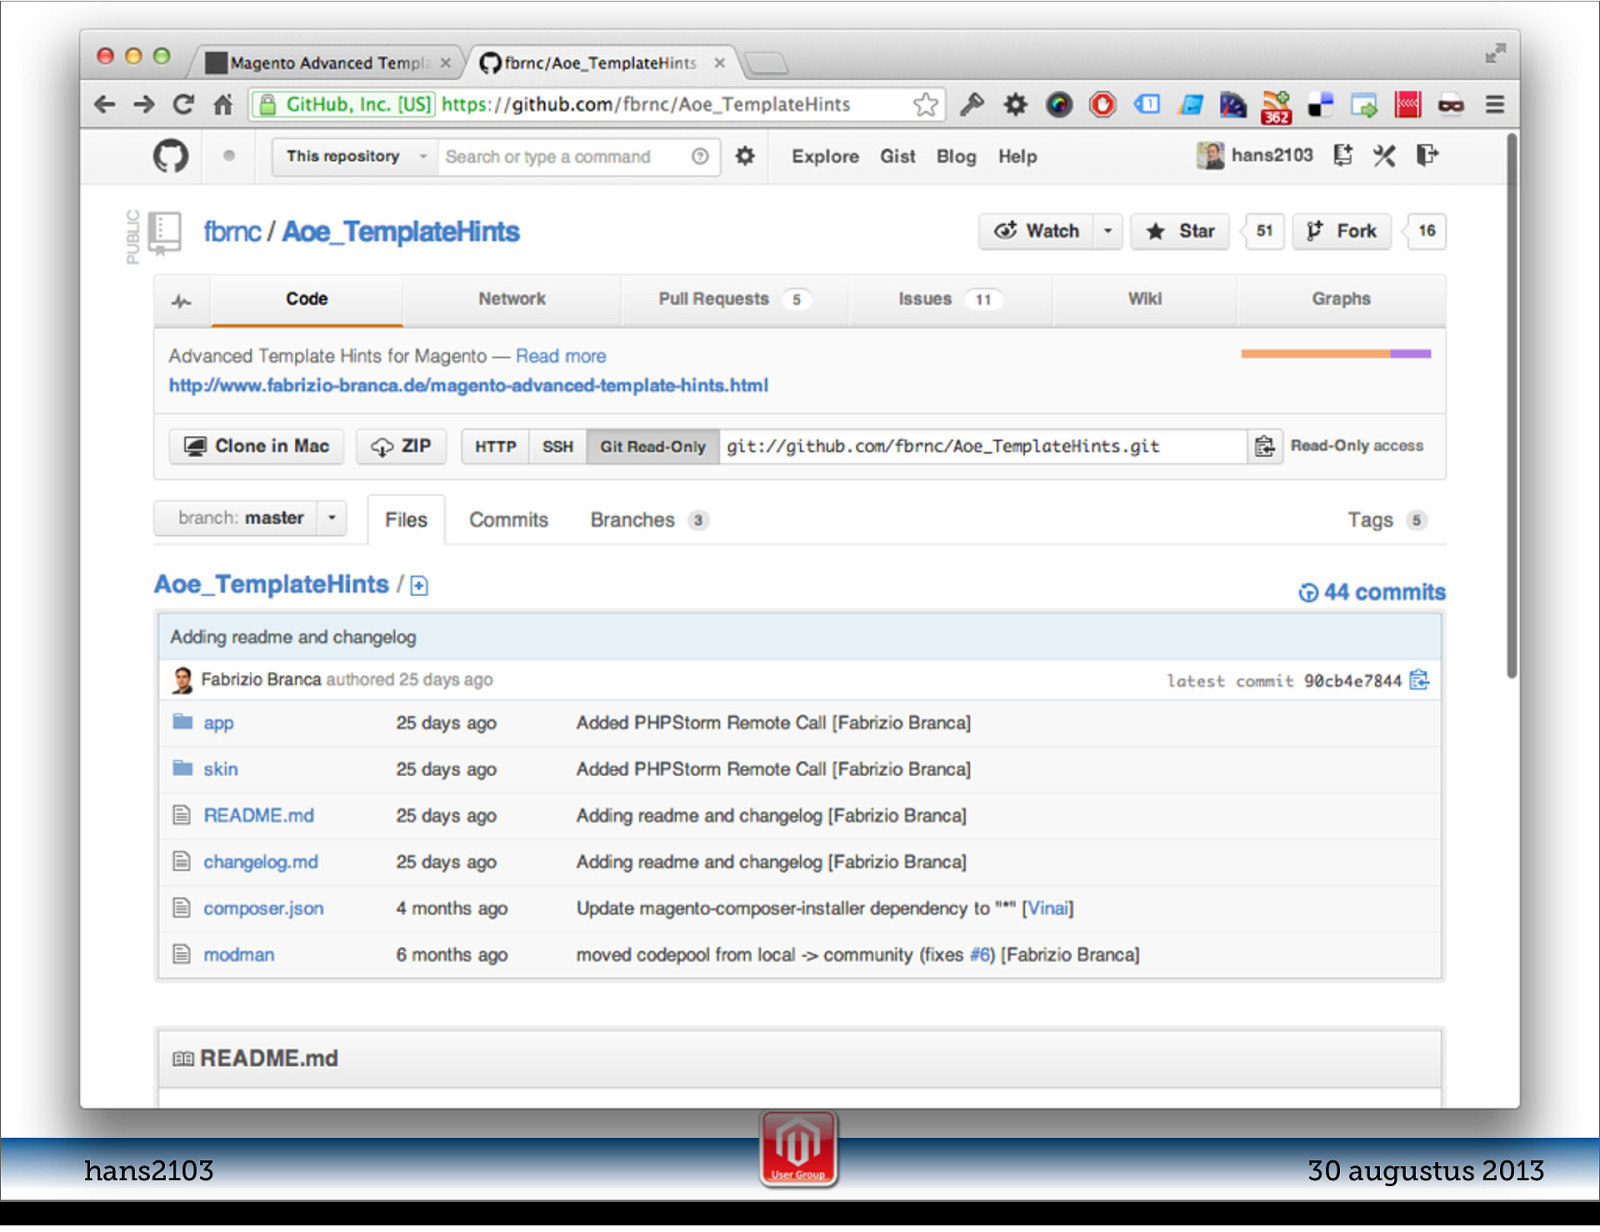Click the page vertical scrollbar

(1512, 405)
